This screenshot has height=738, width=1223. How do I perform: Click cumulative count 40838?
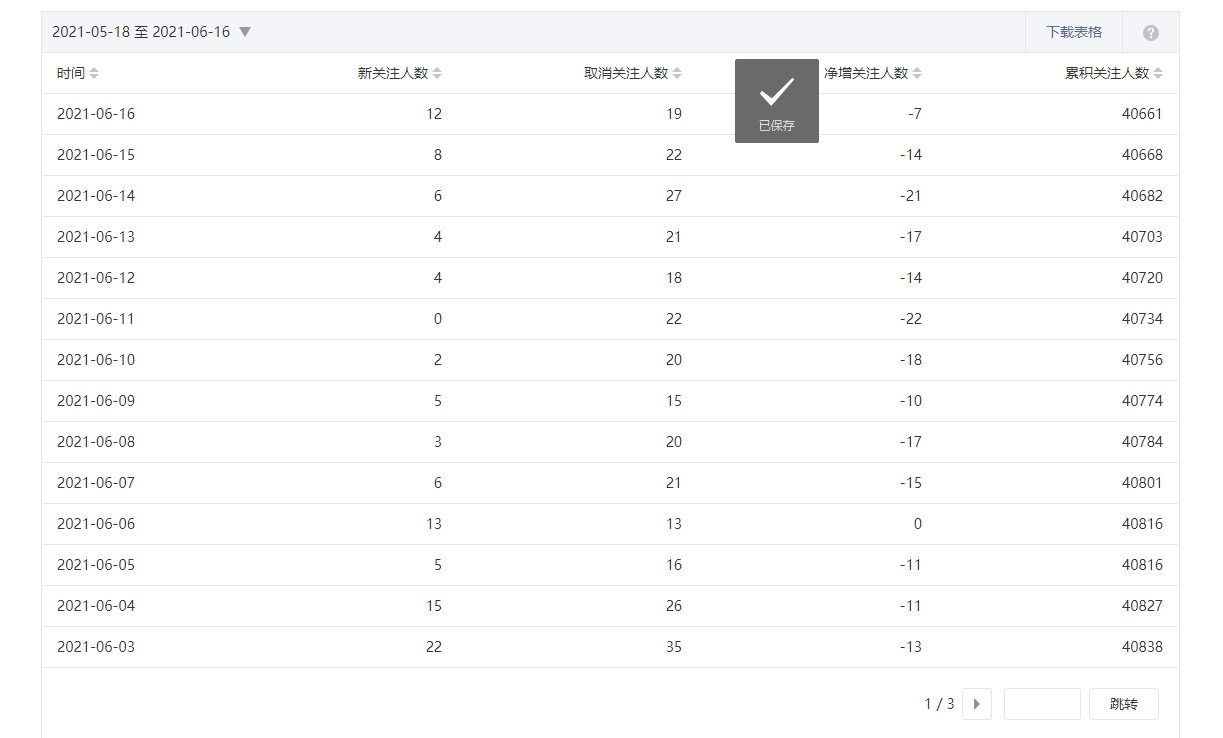point(1142,647)
